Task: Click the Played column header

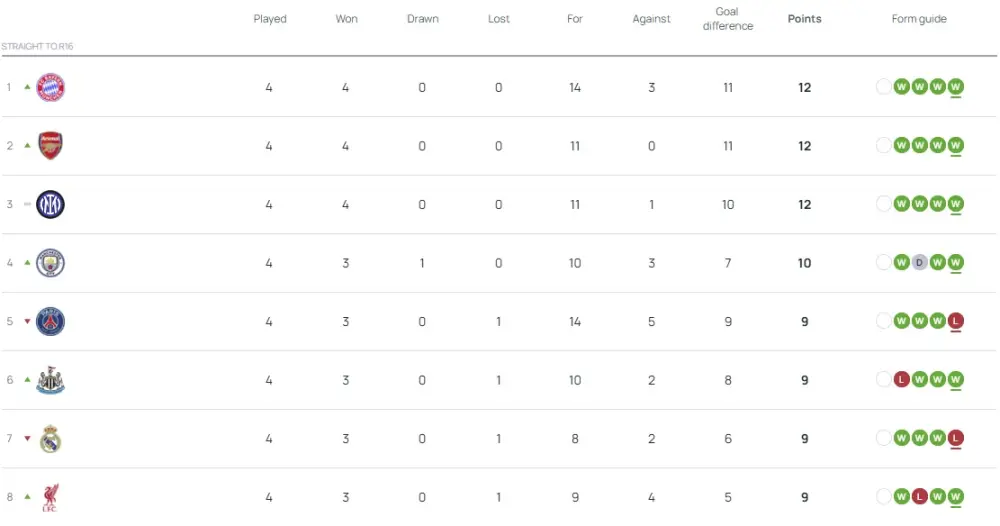Action: 269,19
